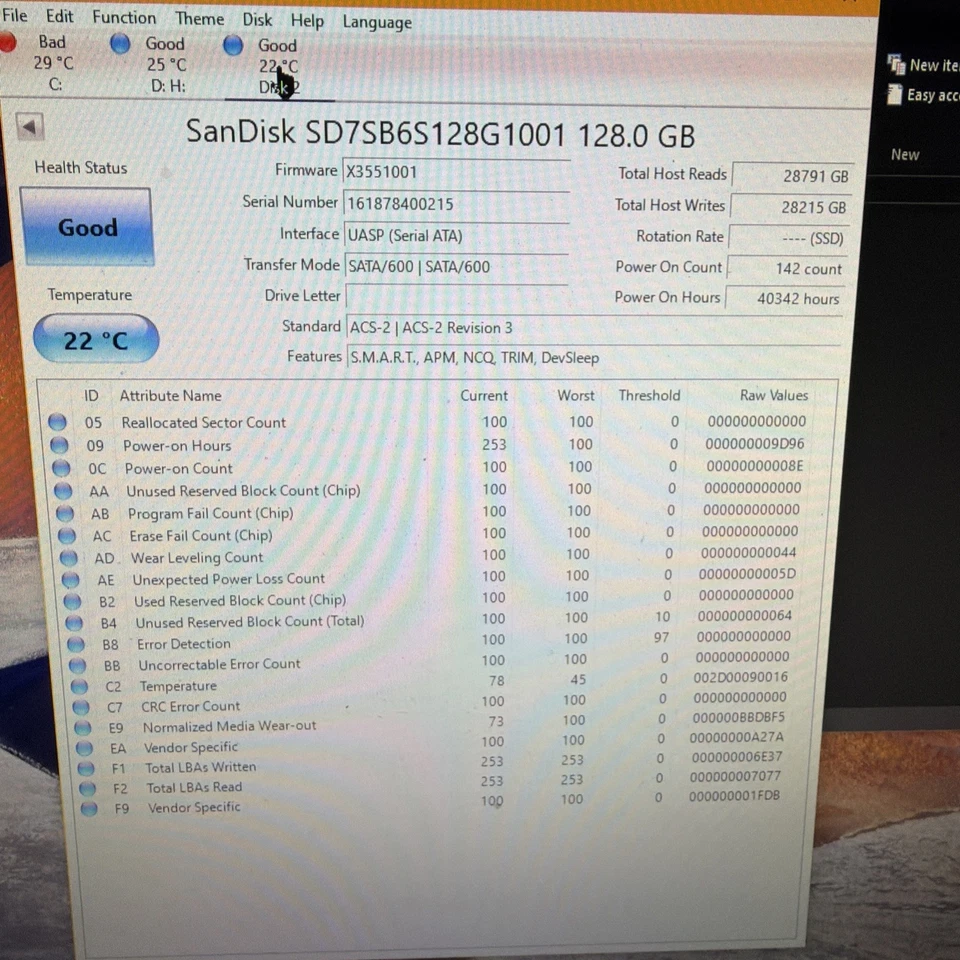Viewport: 960px width, 960px height.
Task: Click the Easy access icon on the right
Action: point(894,95)
